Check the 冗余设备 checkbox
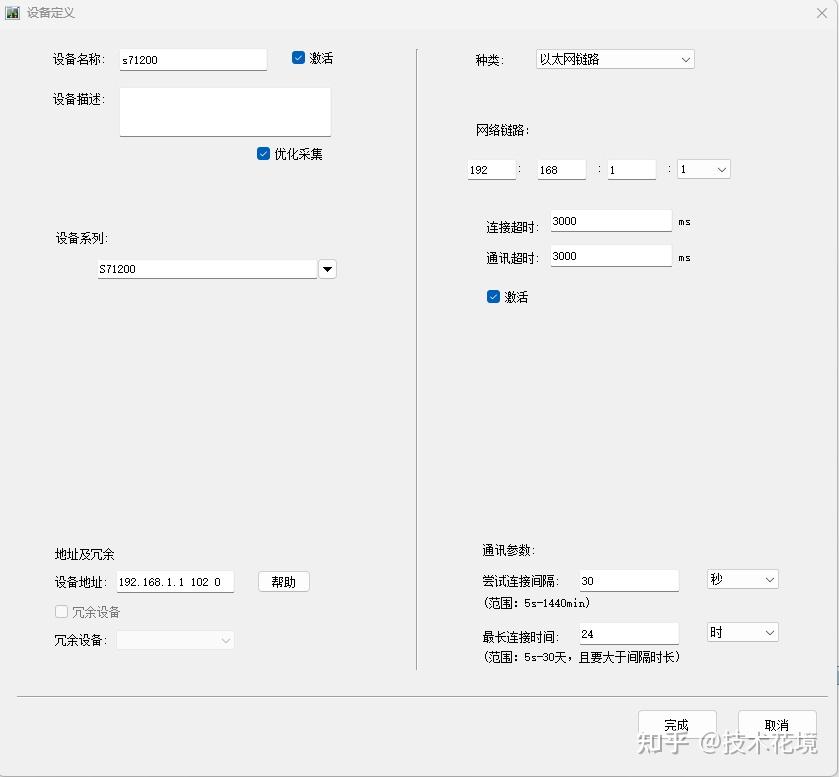The image size is (839, 777). [x=61, y=611]
